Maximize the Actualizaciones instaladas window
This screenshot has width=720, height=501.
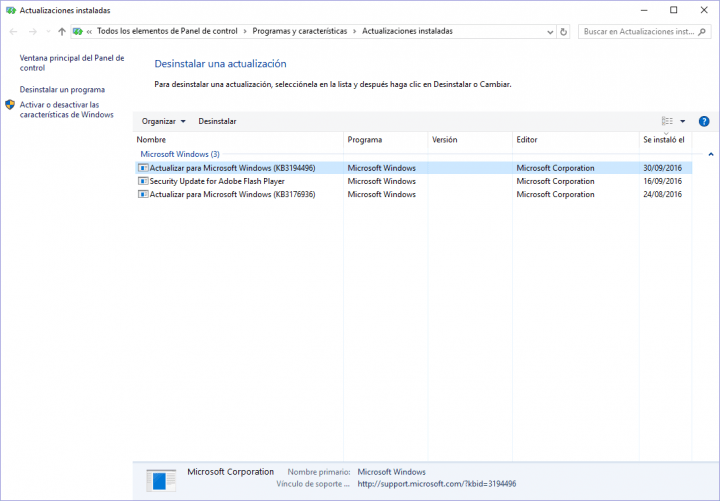[x=674, y=10]
